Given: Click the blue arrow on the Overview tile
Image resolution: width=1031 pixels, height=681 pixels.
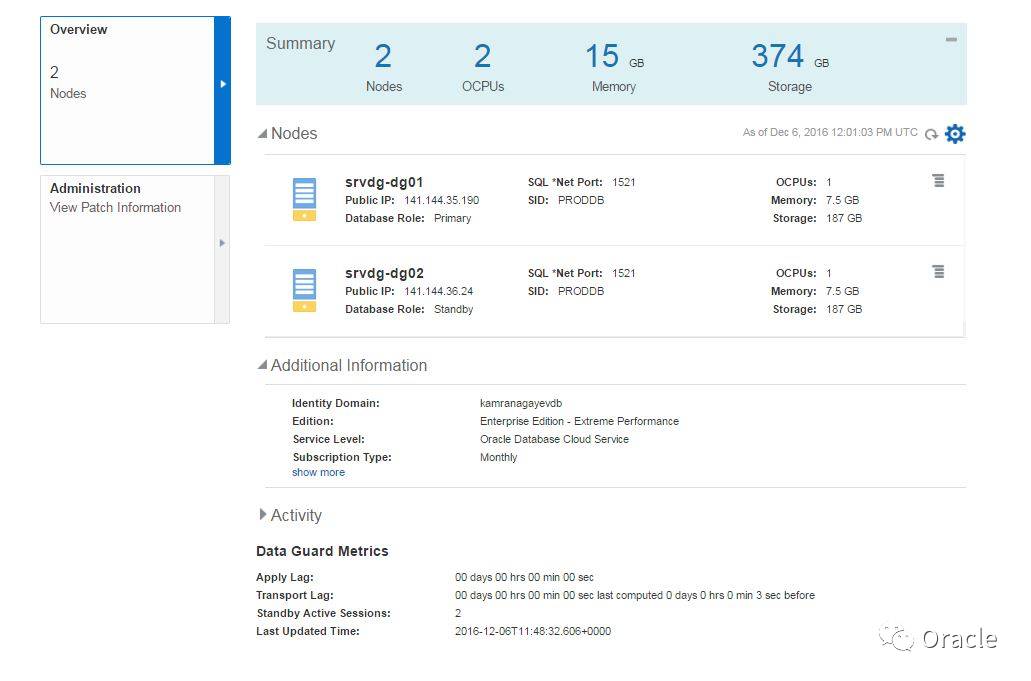Looking at the screenshot, I should pos(223,84).
